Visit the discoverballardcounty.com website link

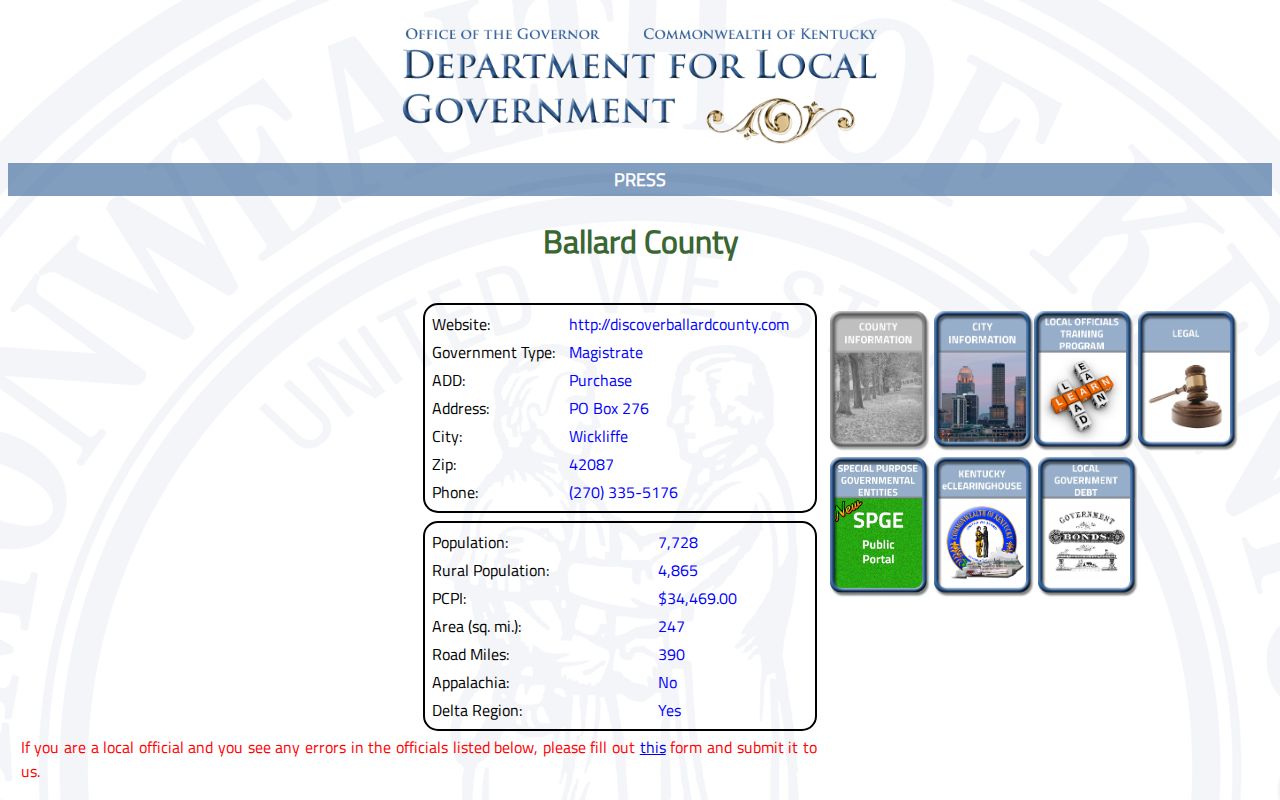pyautogui.click(x=679, y=325)
